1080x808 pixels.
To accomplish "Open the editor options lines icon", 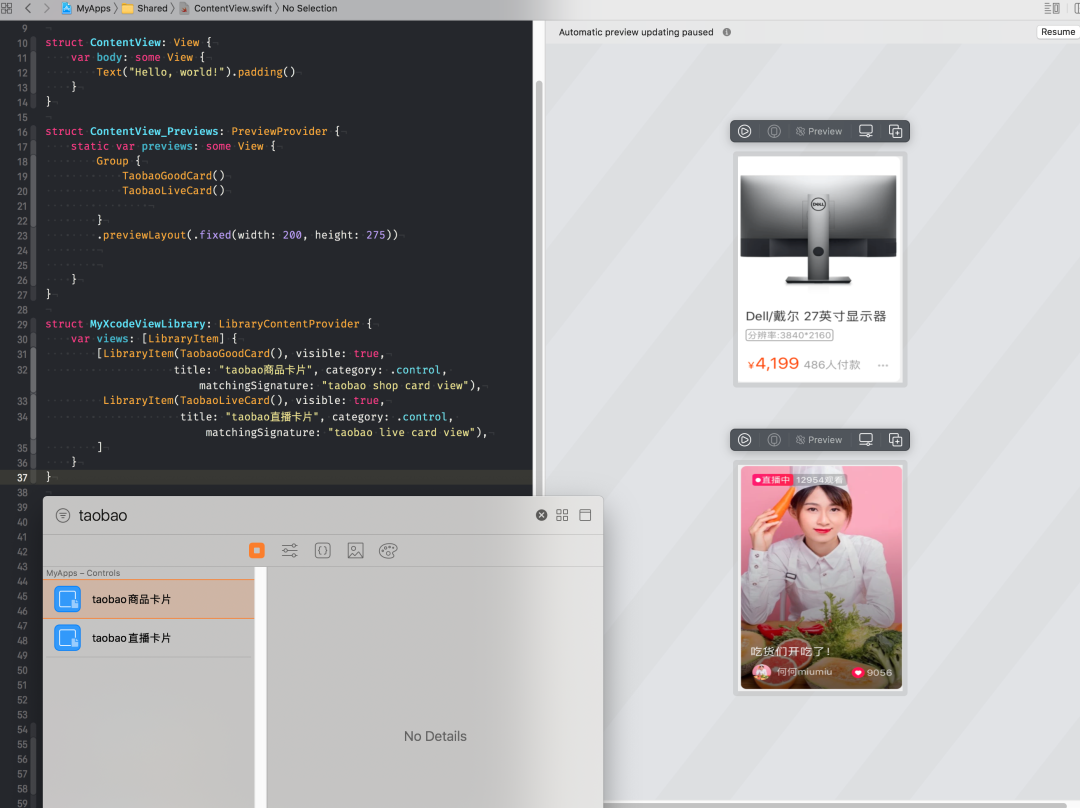I will tap(1052, 8).
